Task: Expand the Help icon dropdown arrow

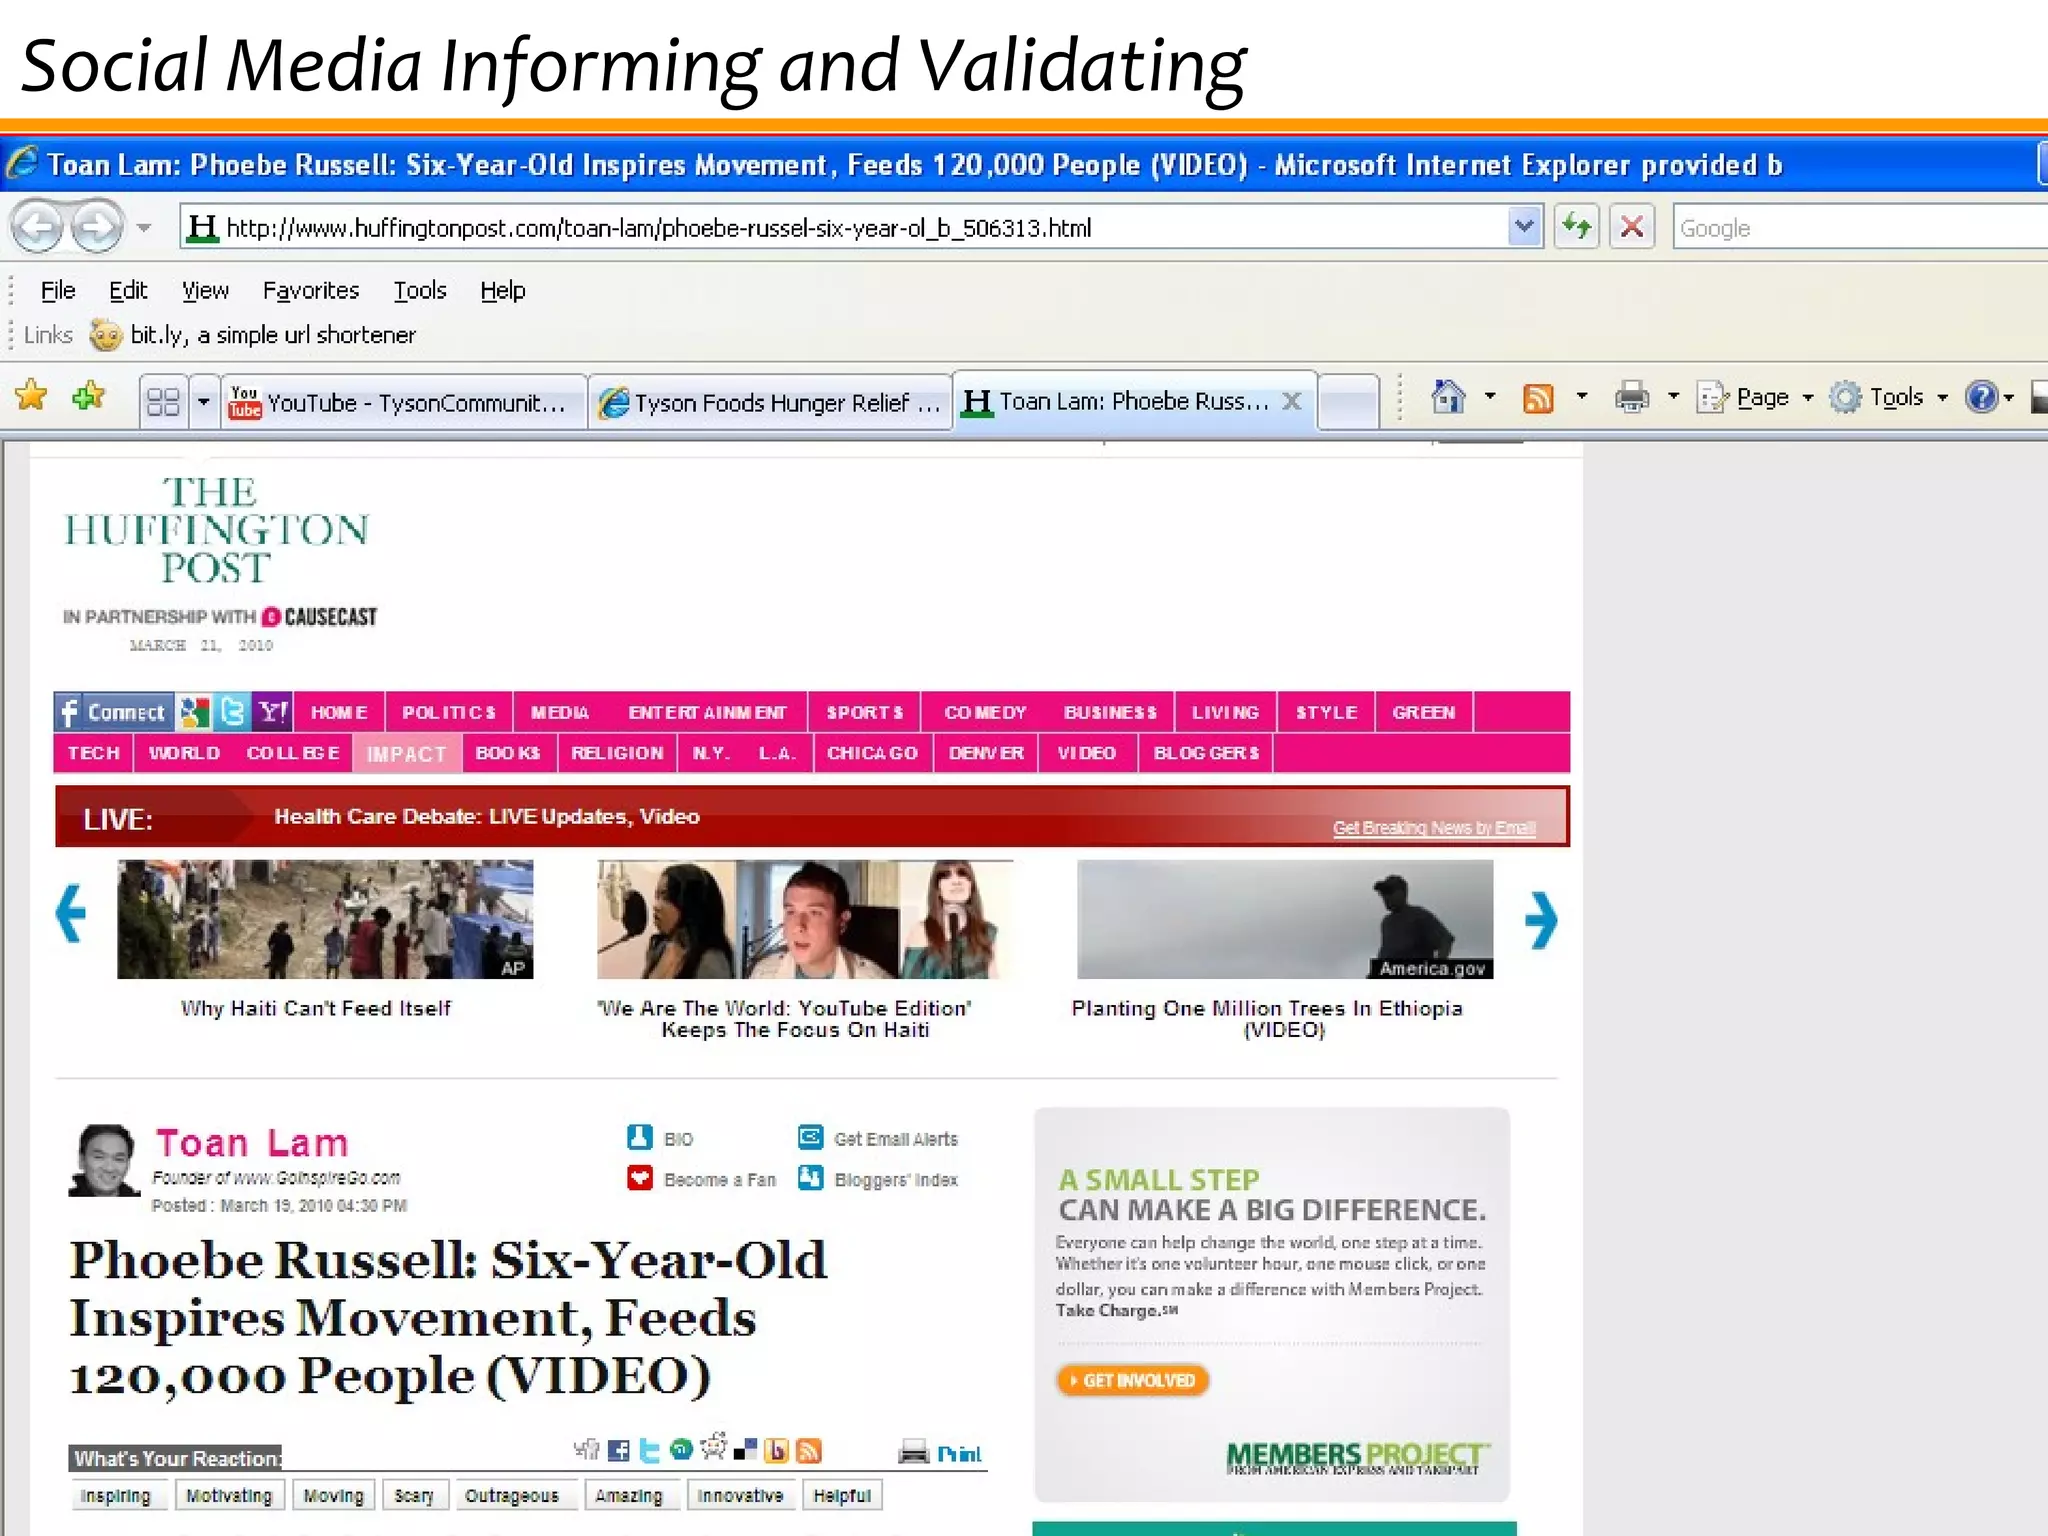Action: (x=2008, y=398)
